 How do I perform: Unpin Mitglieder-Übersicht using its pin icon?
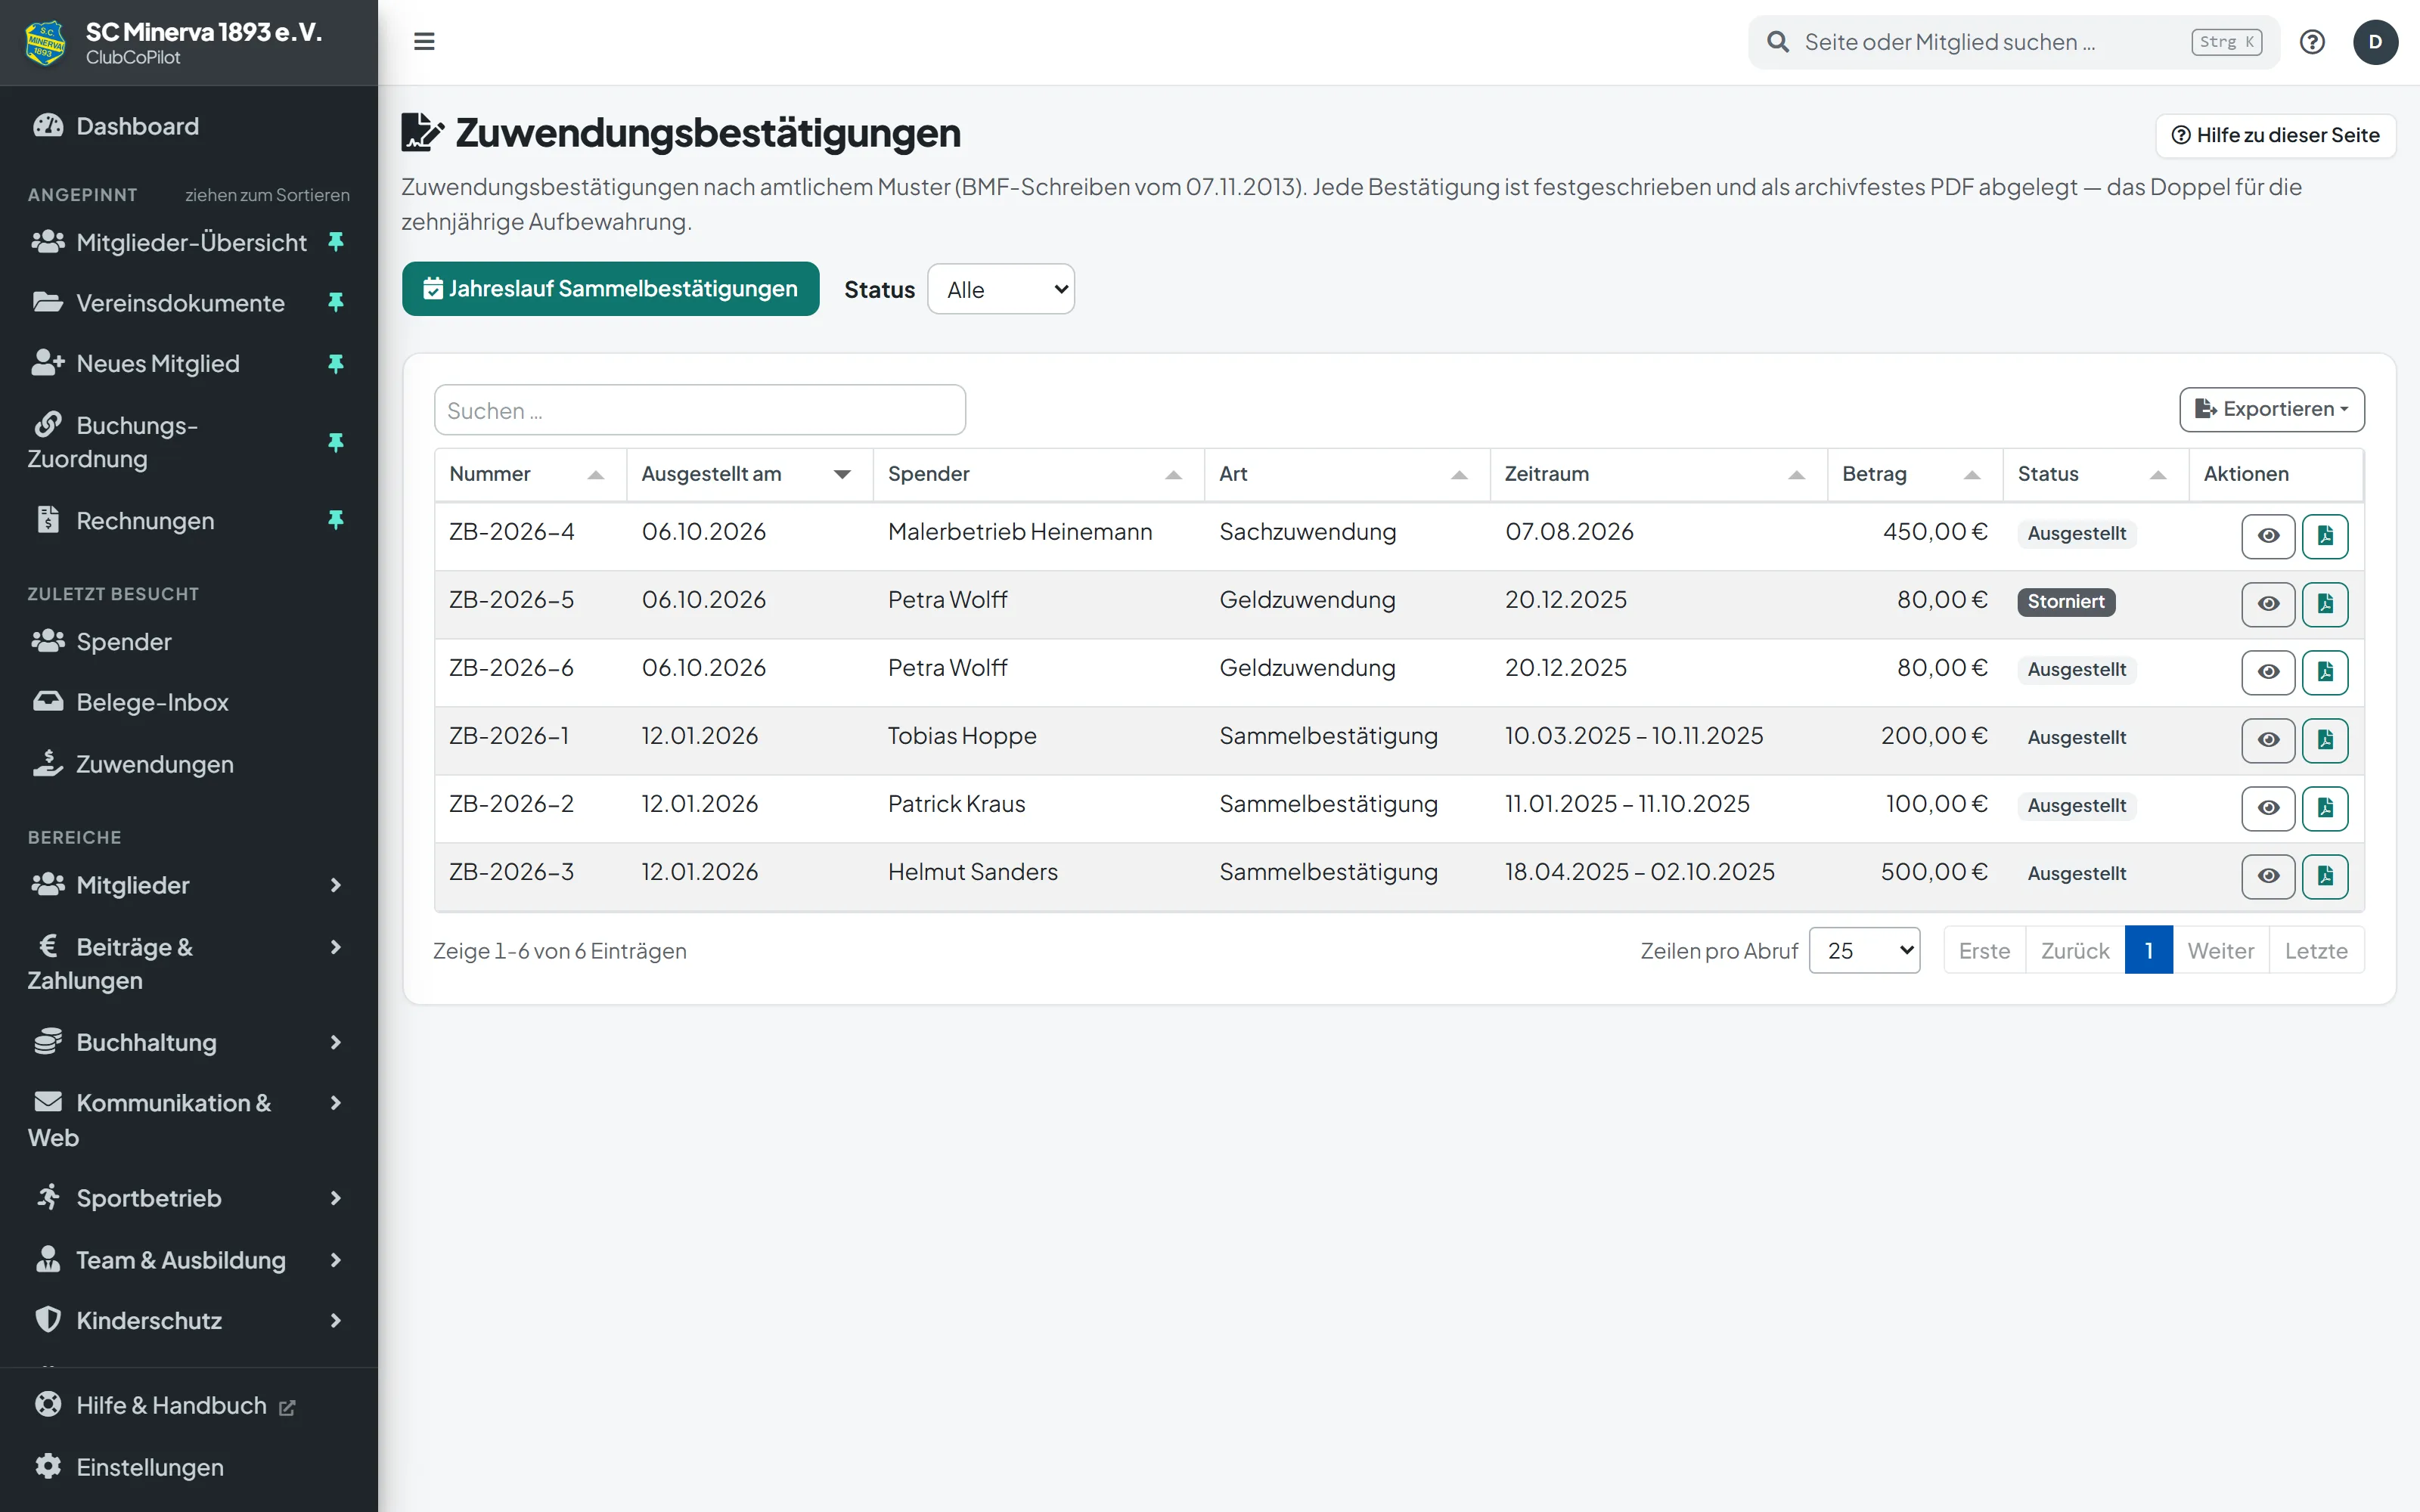336,242
